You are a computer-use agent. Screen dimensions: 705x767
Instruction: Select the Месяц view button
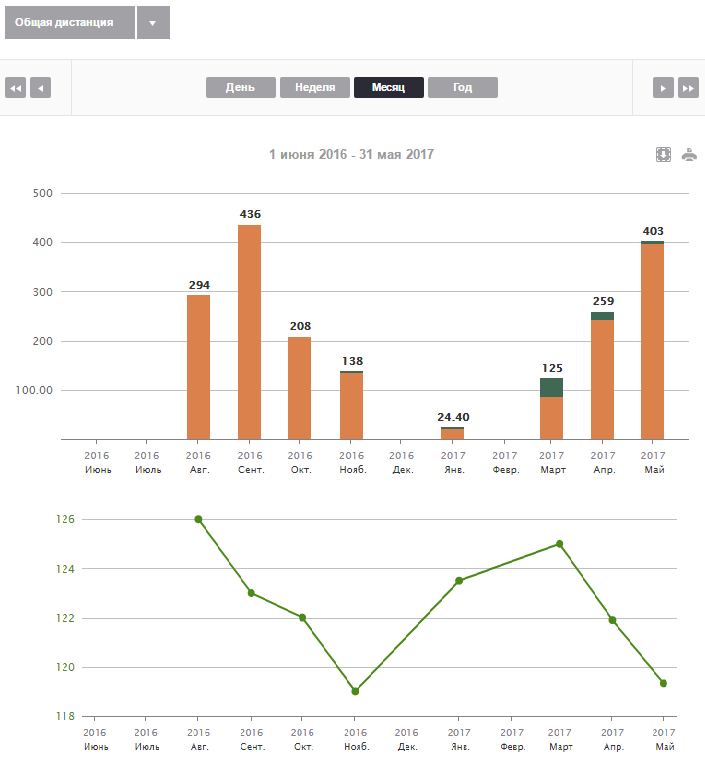pyautogui.click(x=389, y=88)
